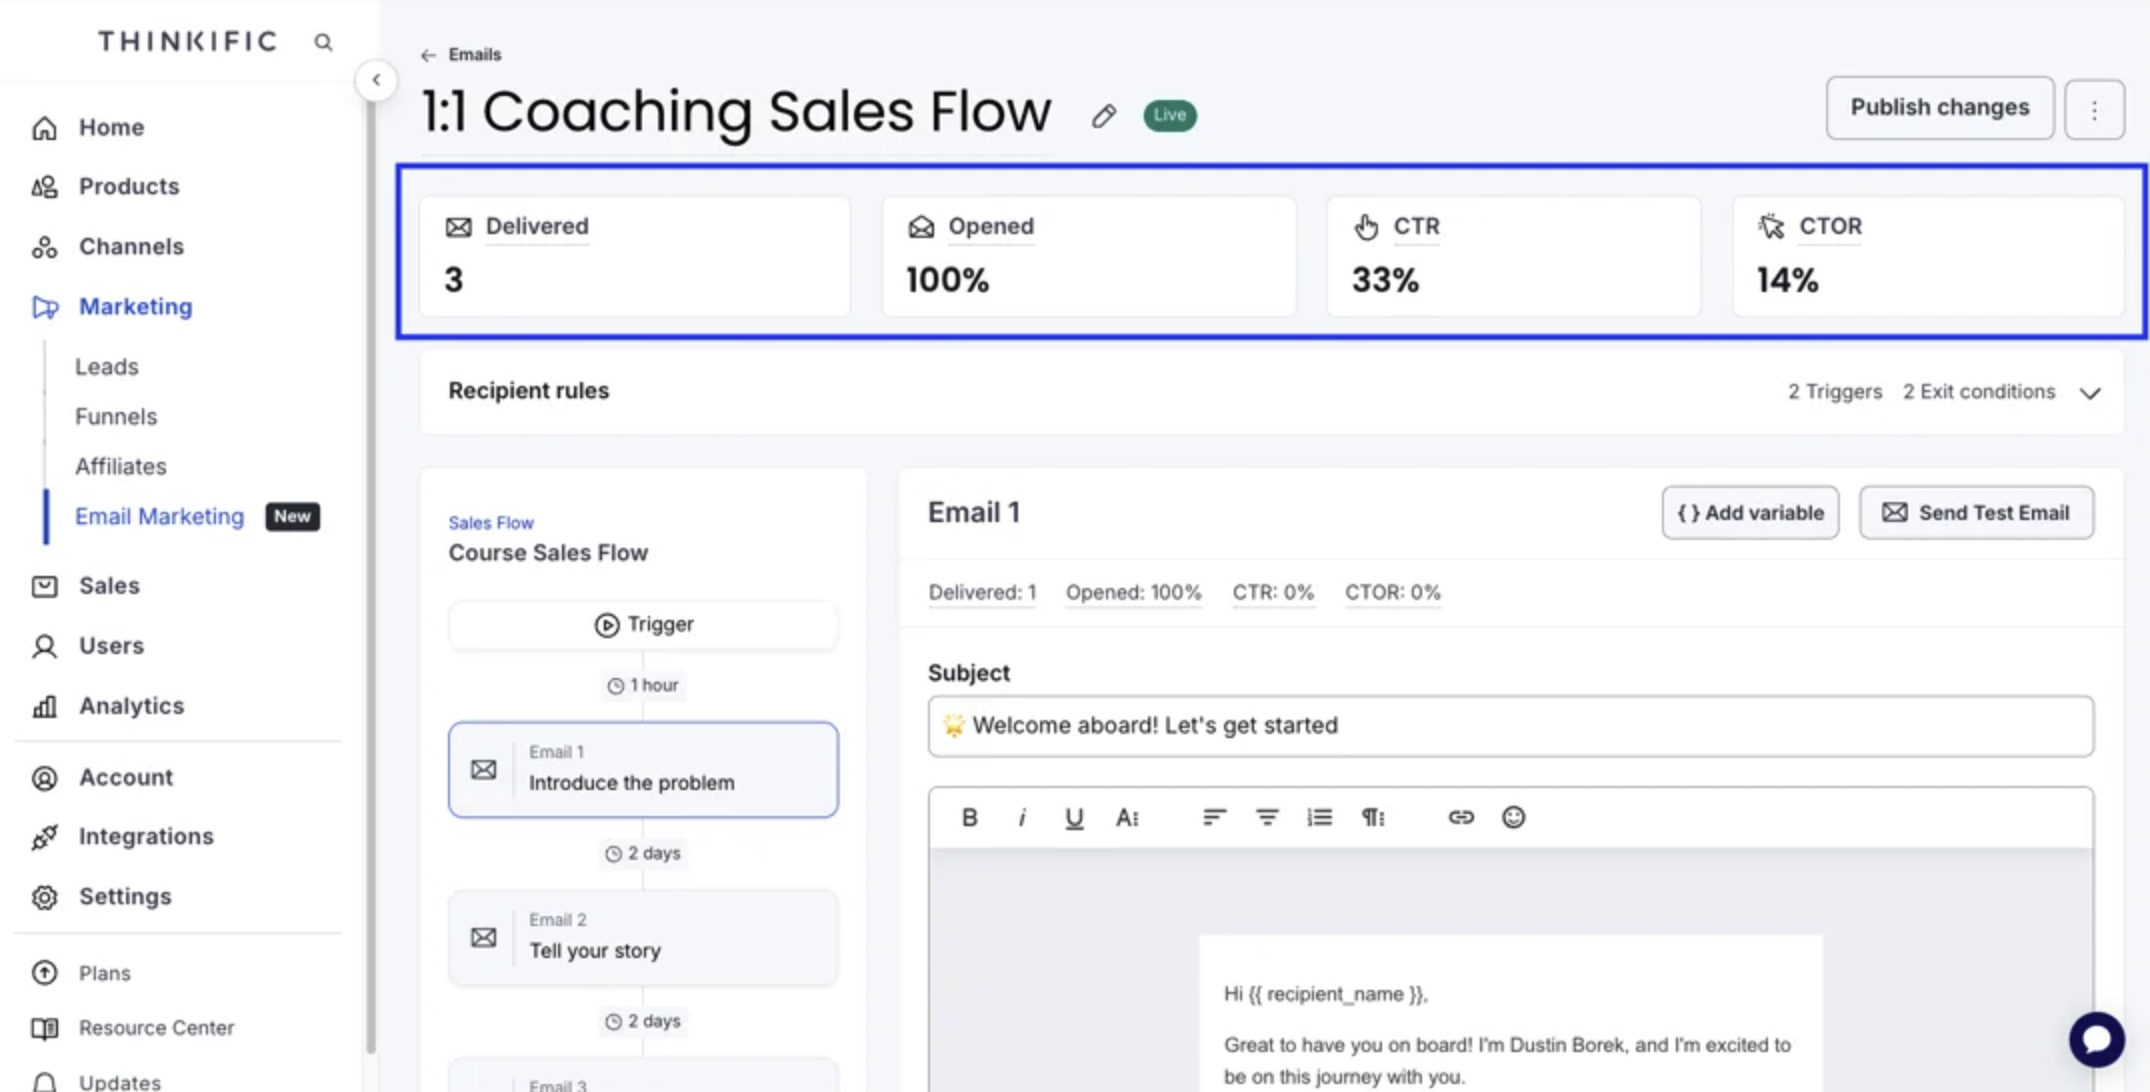Open Updates in the sidebar
2150x1092 pixels.
[x=119, y=1082]
